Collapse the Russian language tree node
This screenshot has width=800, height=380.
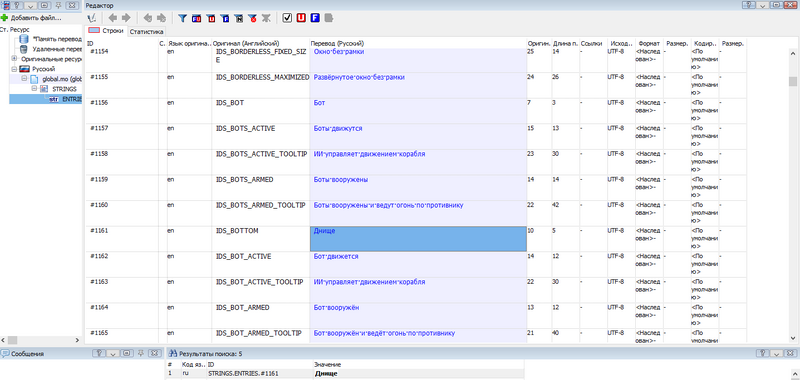coord(14,69)
